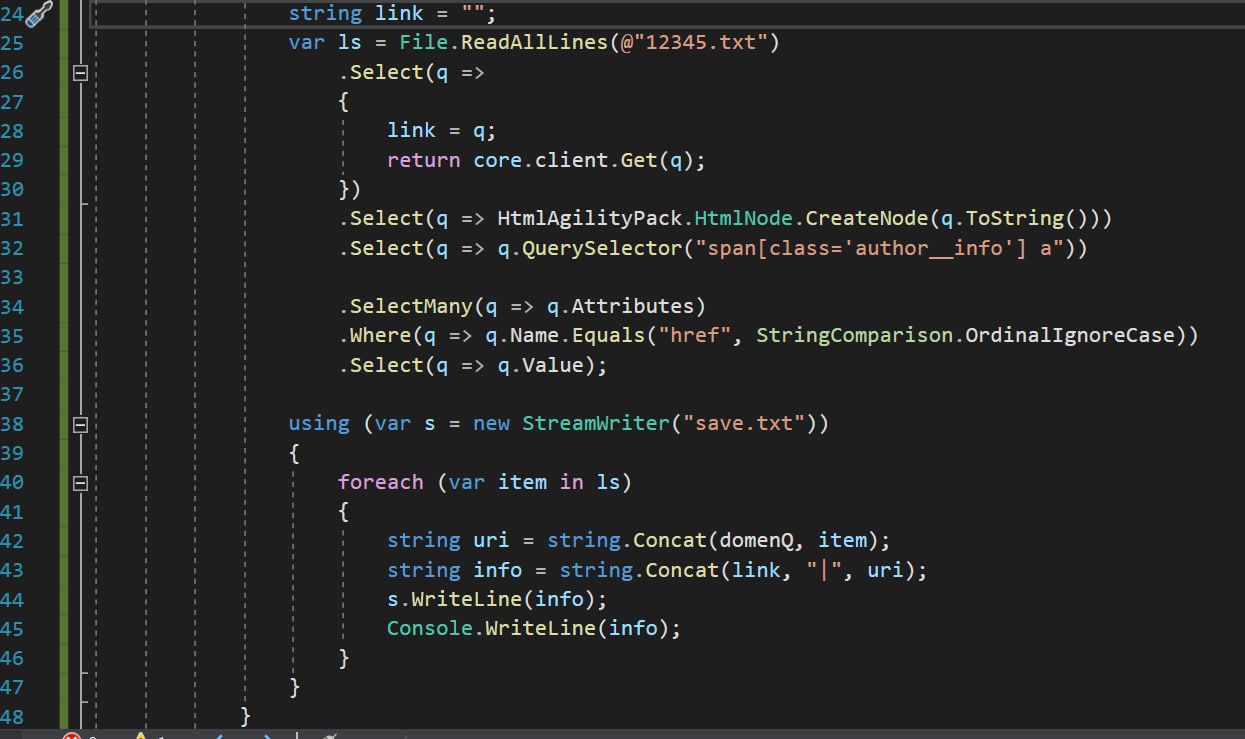Viewport: 1245px width, 739px height.
Task: Click the CreateNode method name
Action: 868,218
